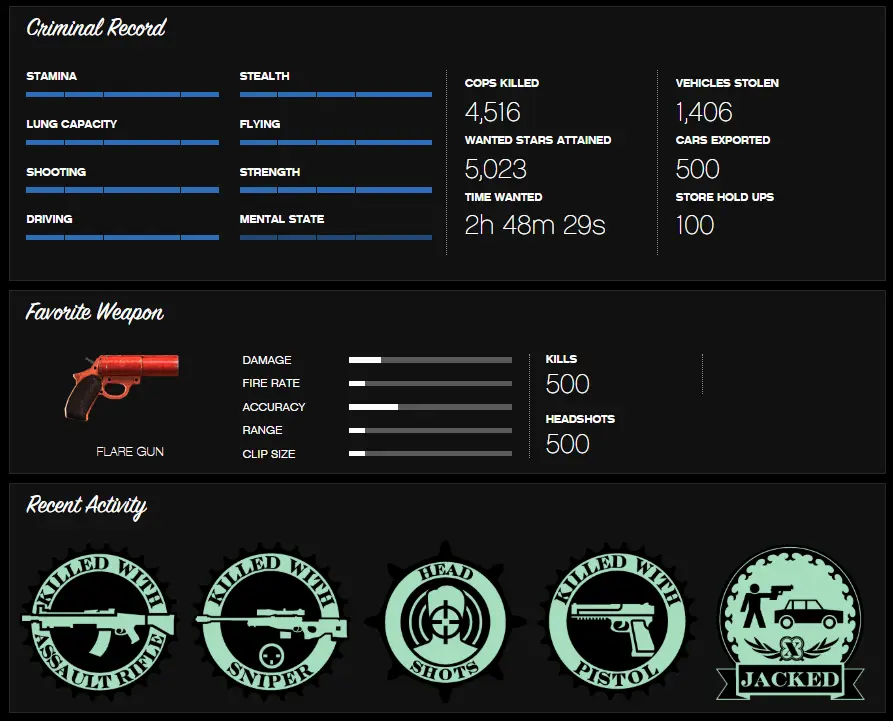Click the Shooting skill bar
This screenshot has height=721, width=893.
(122, 190)
